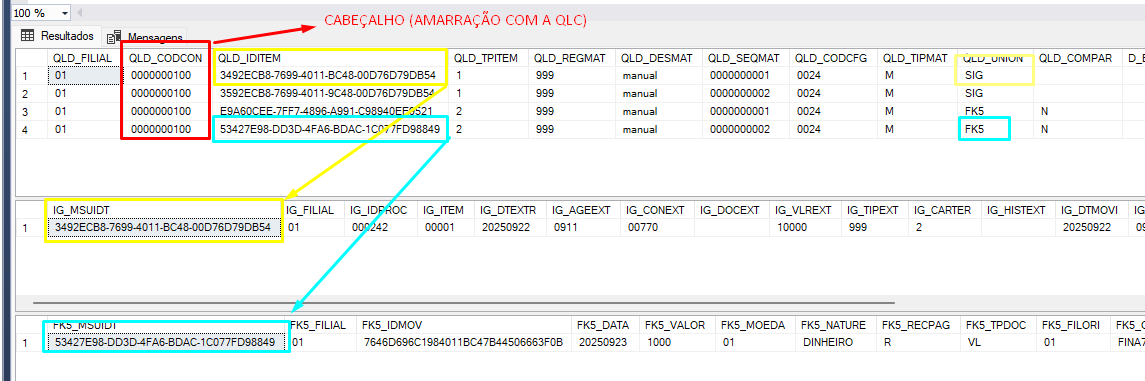Select the FK5_FILORI column header
The height and width of the screenshot is (381, 1145).
(1073, 325)
